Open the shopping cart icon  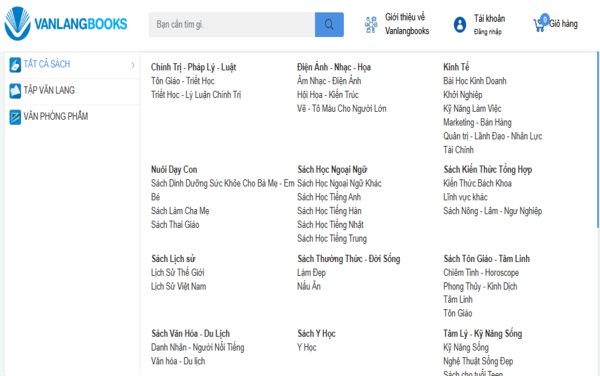pyautogui.click(x=540, y=24)
